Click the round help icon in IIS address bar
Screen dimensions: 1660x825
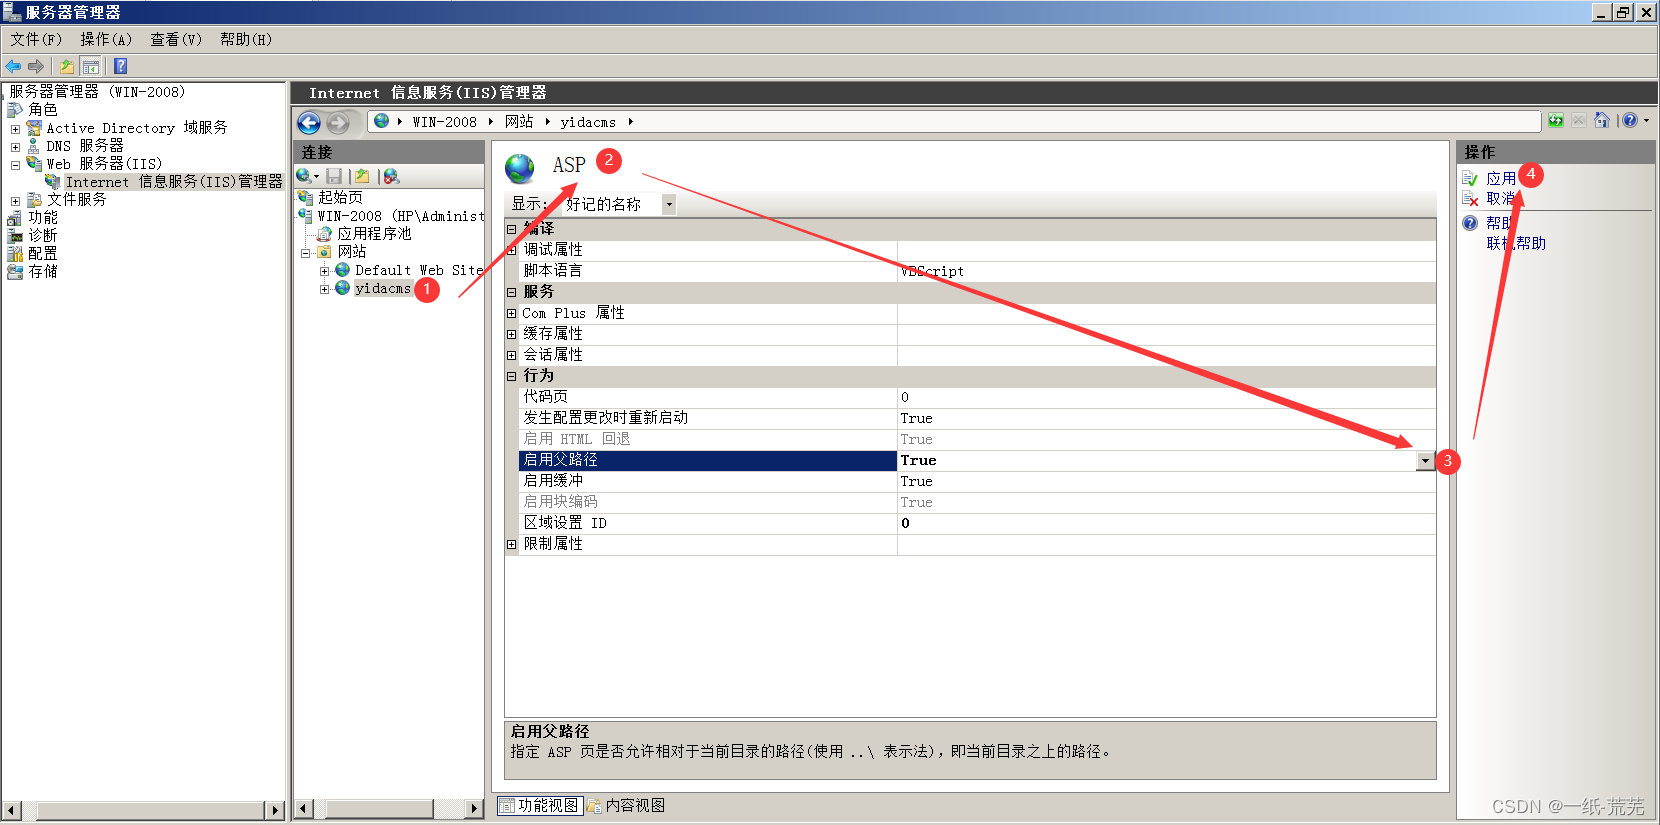(1630, 121)
